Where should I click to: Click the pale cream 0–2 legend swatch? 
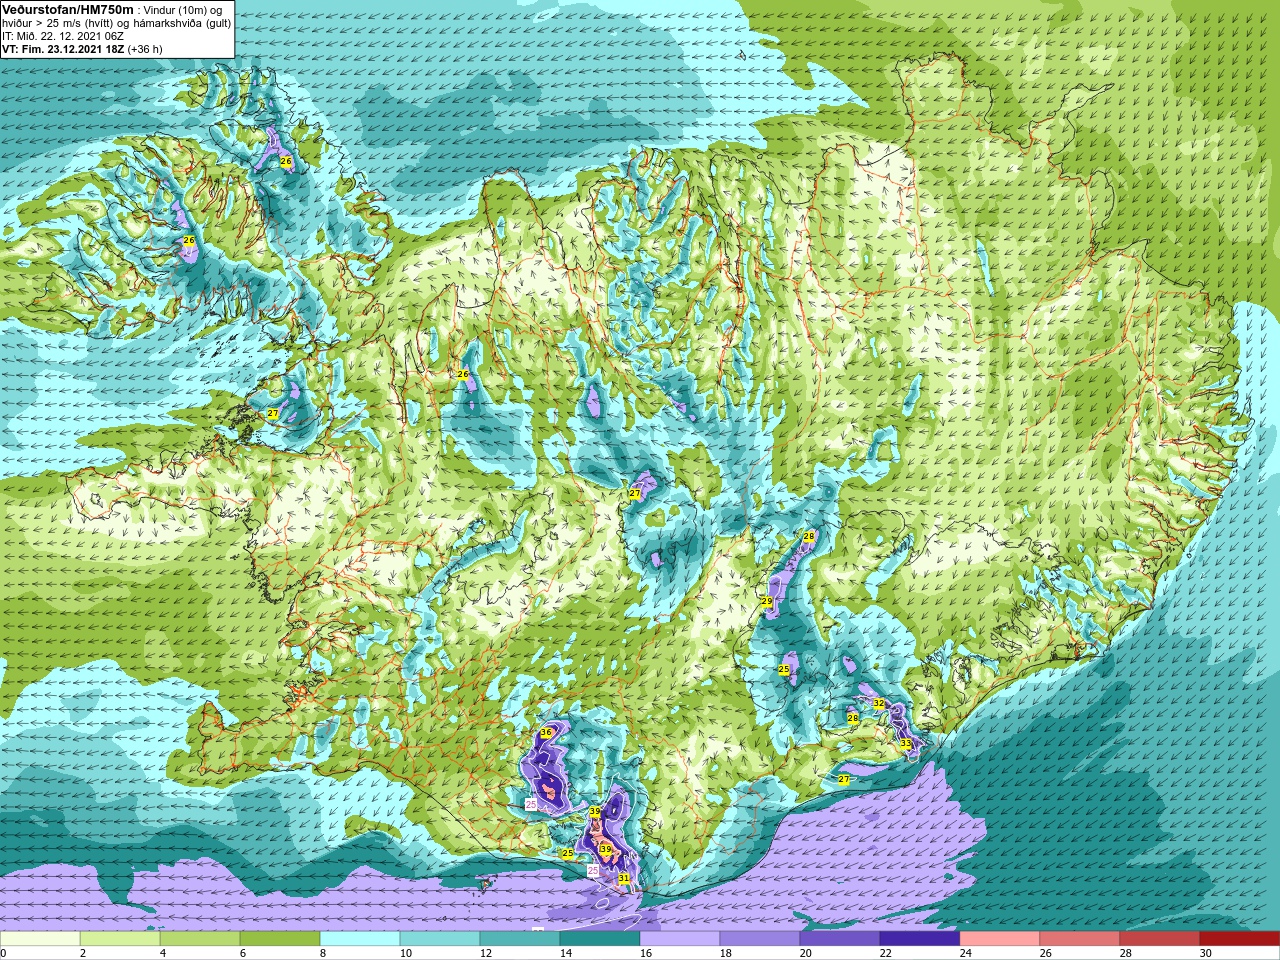coord(40,939)
